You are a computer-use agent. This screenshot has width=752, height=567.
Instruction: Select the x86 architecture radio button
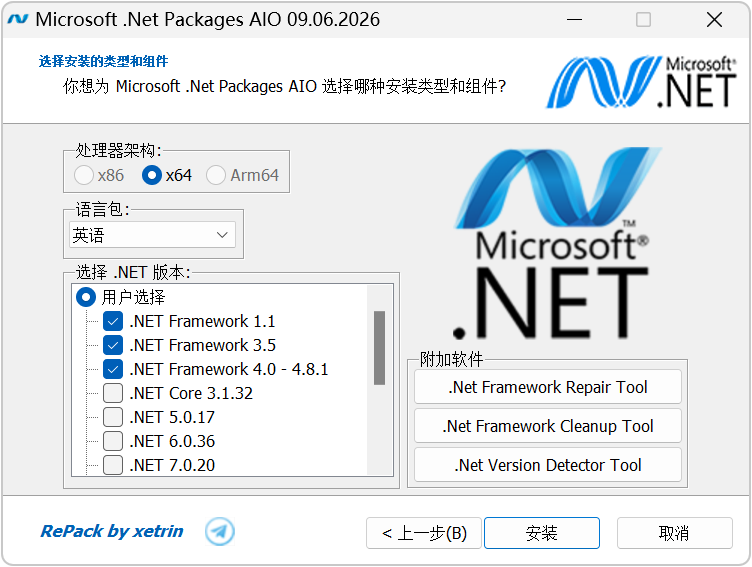coord(84,175)
